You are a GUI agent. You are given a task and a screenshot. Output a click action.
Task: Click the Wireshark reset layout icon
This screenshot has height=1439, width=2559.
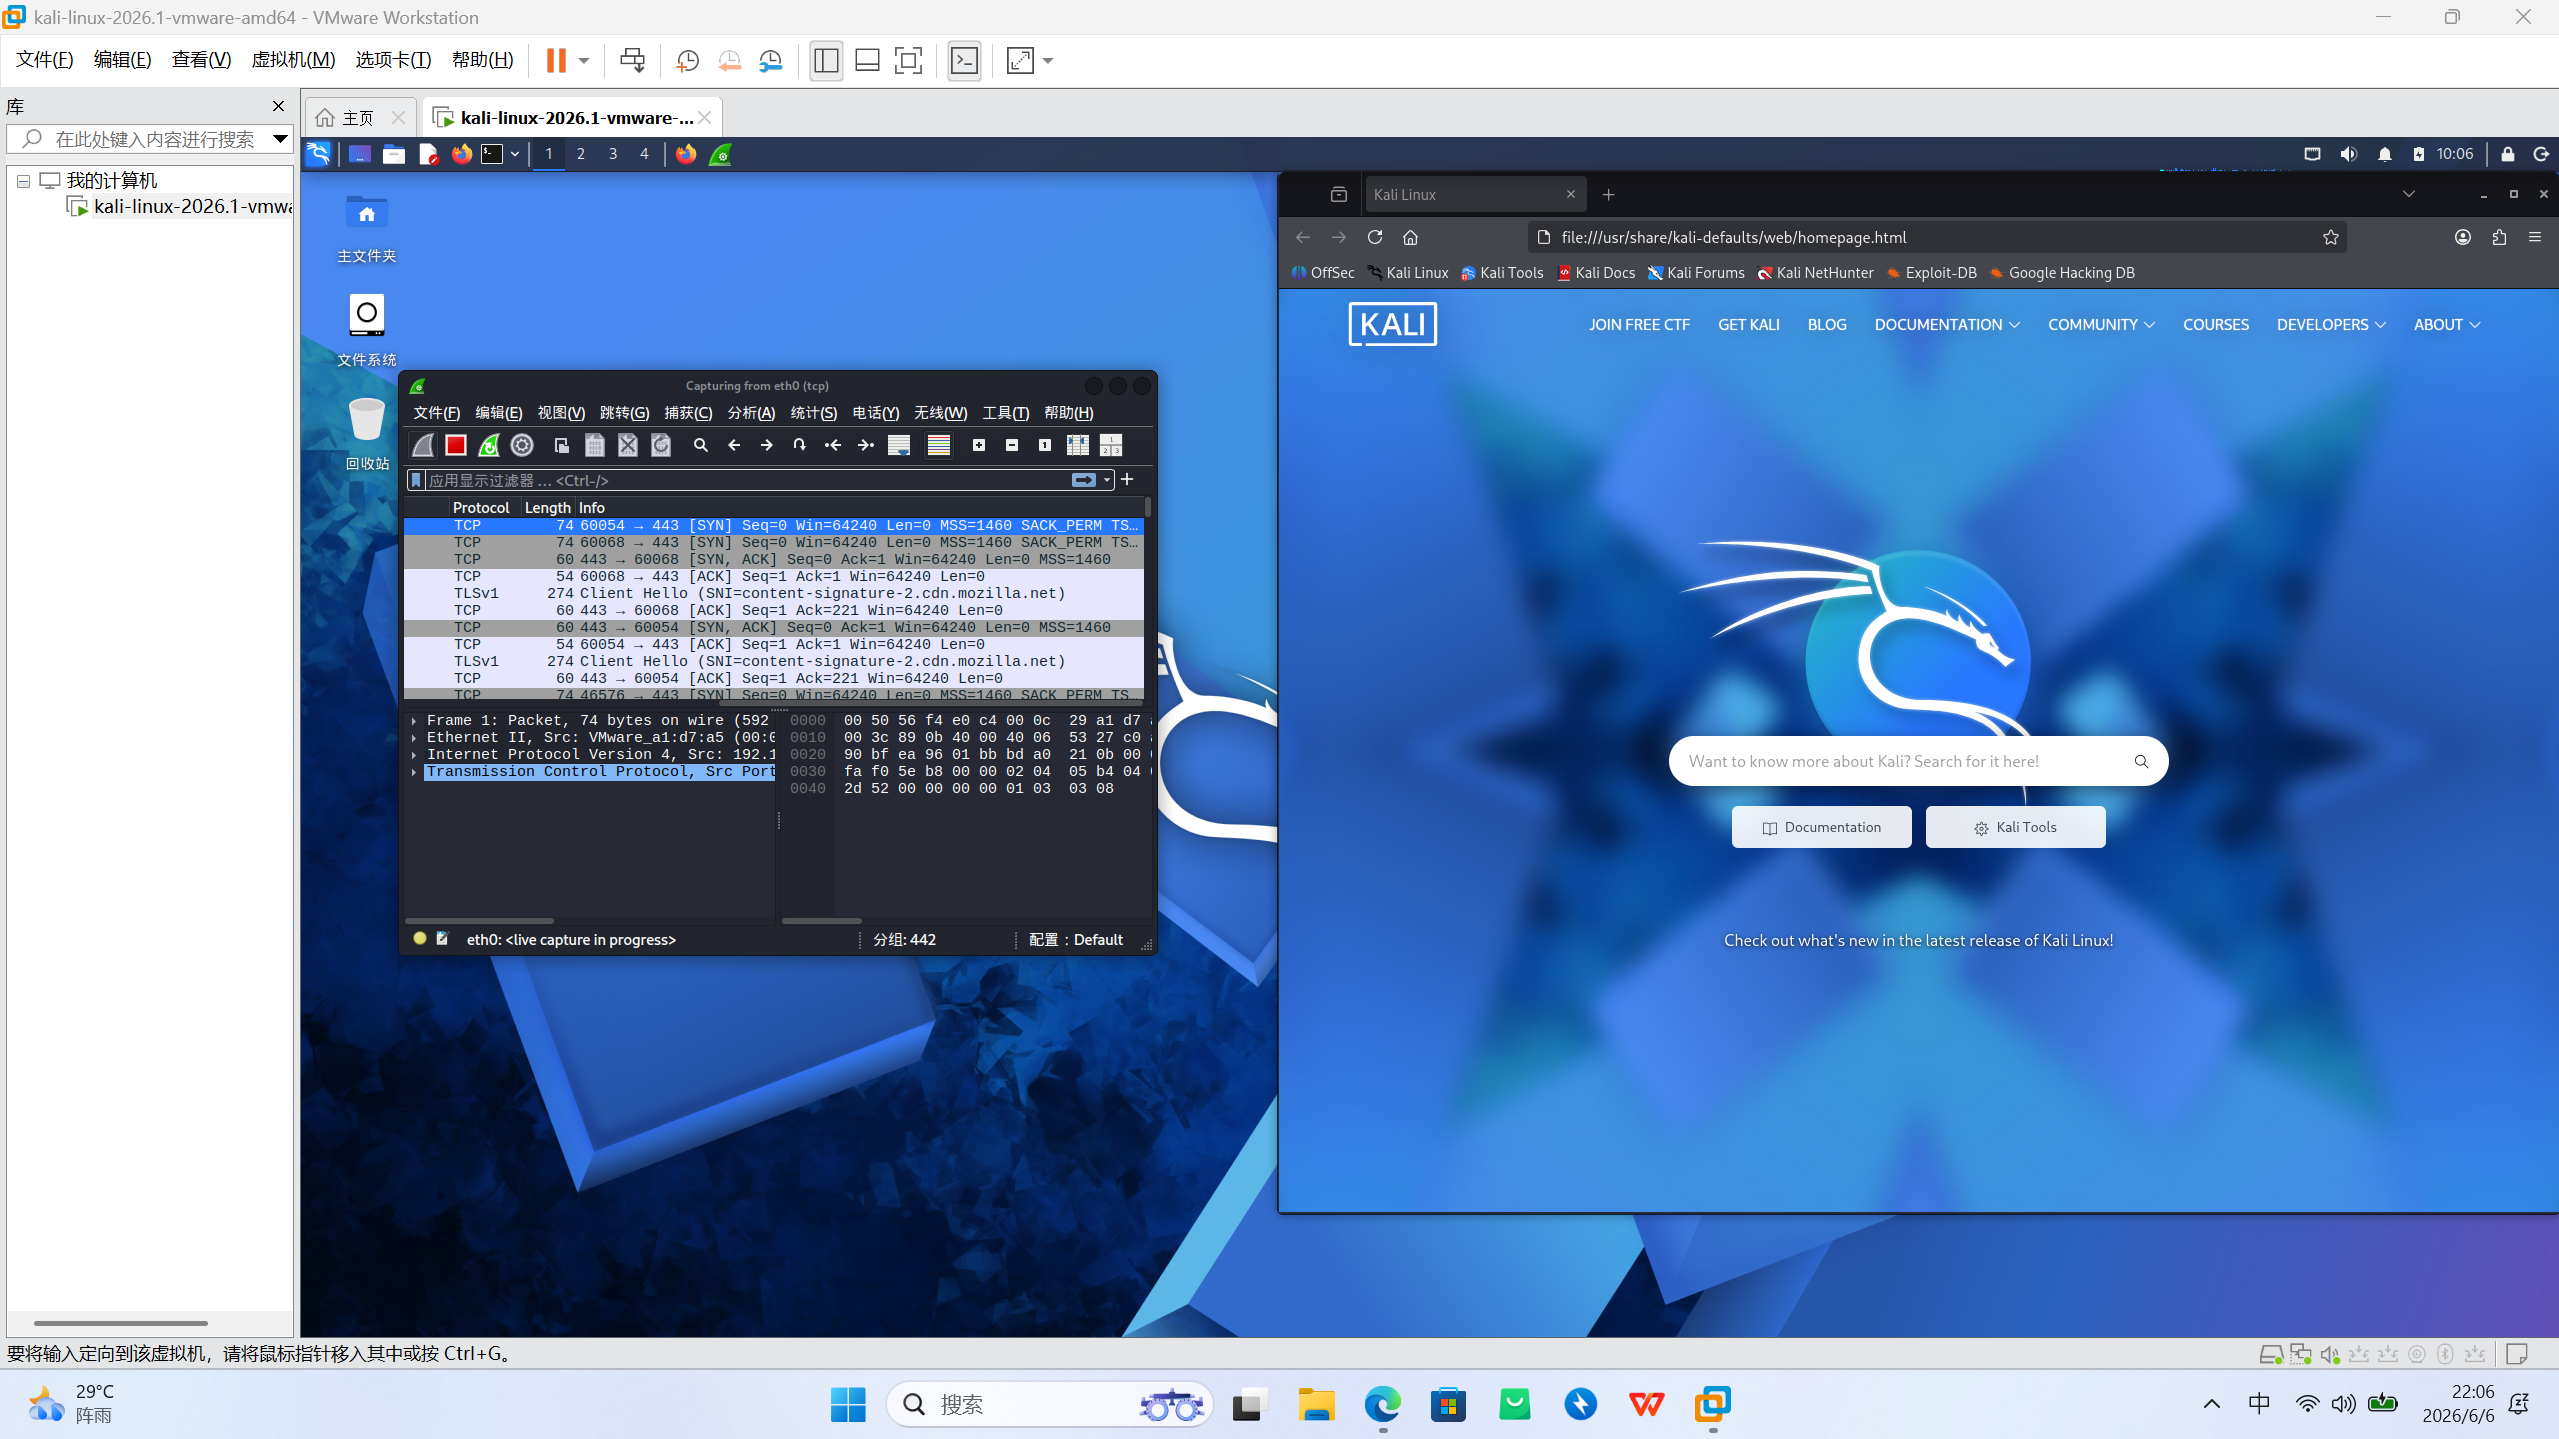click(1111, 445)
